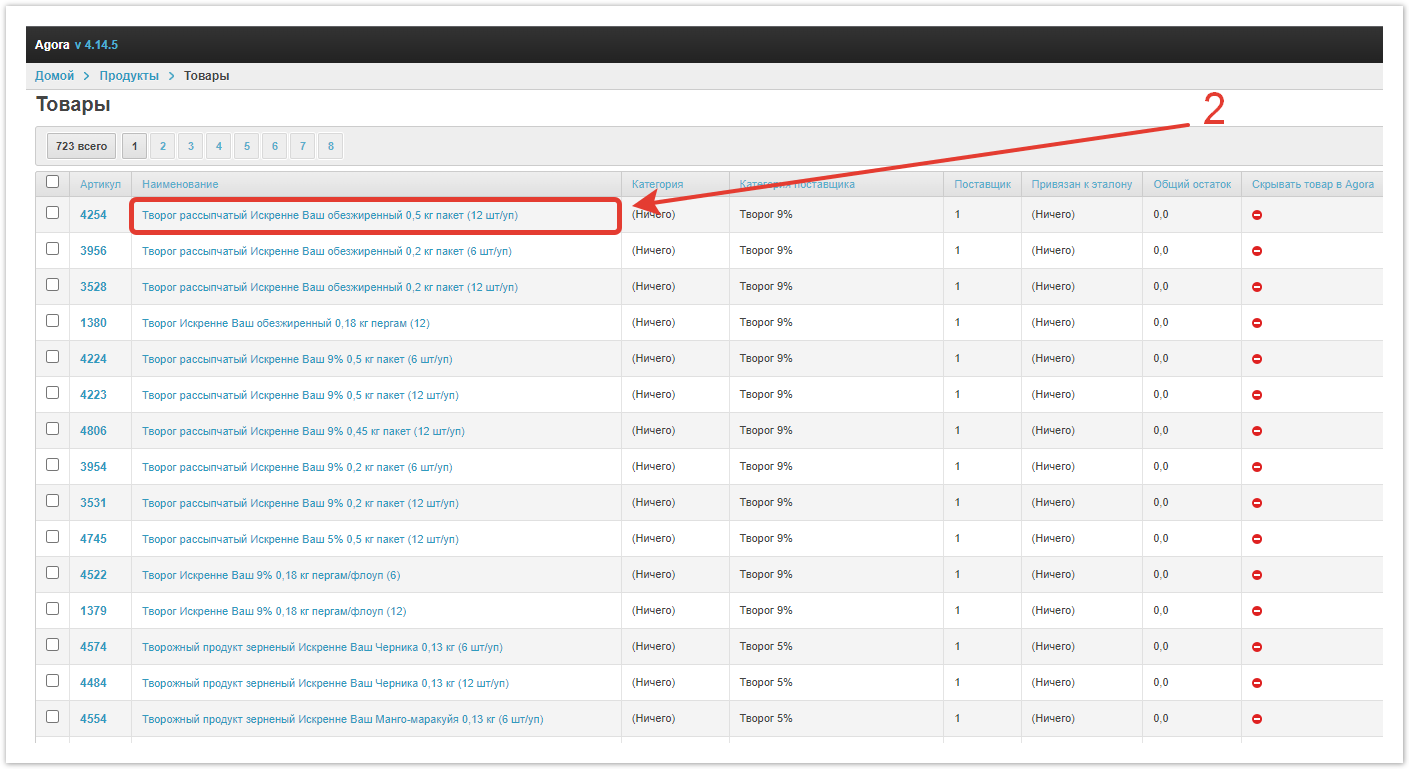Click red hide icon for article 4574
Viewport: 1409px width, 769px height.
(1257, 647)
